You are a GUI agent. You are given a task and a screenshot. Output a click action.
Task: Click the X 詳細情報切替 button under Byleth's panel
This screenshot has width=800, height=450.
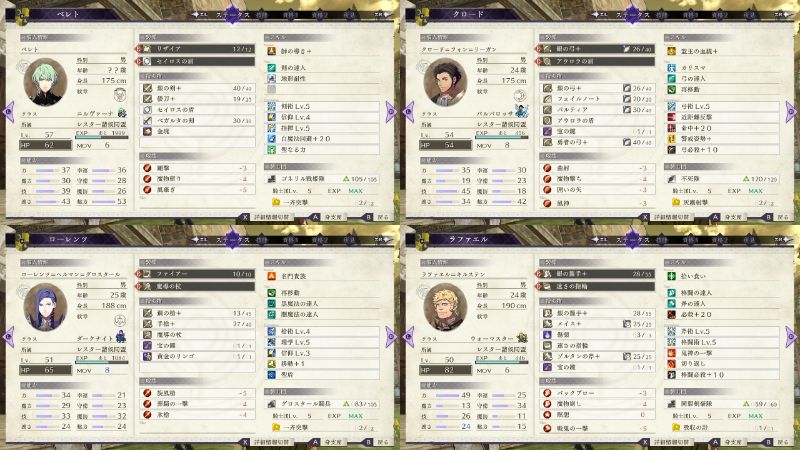pos(266,217)
